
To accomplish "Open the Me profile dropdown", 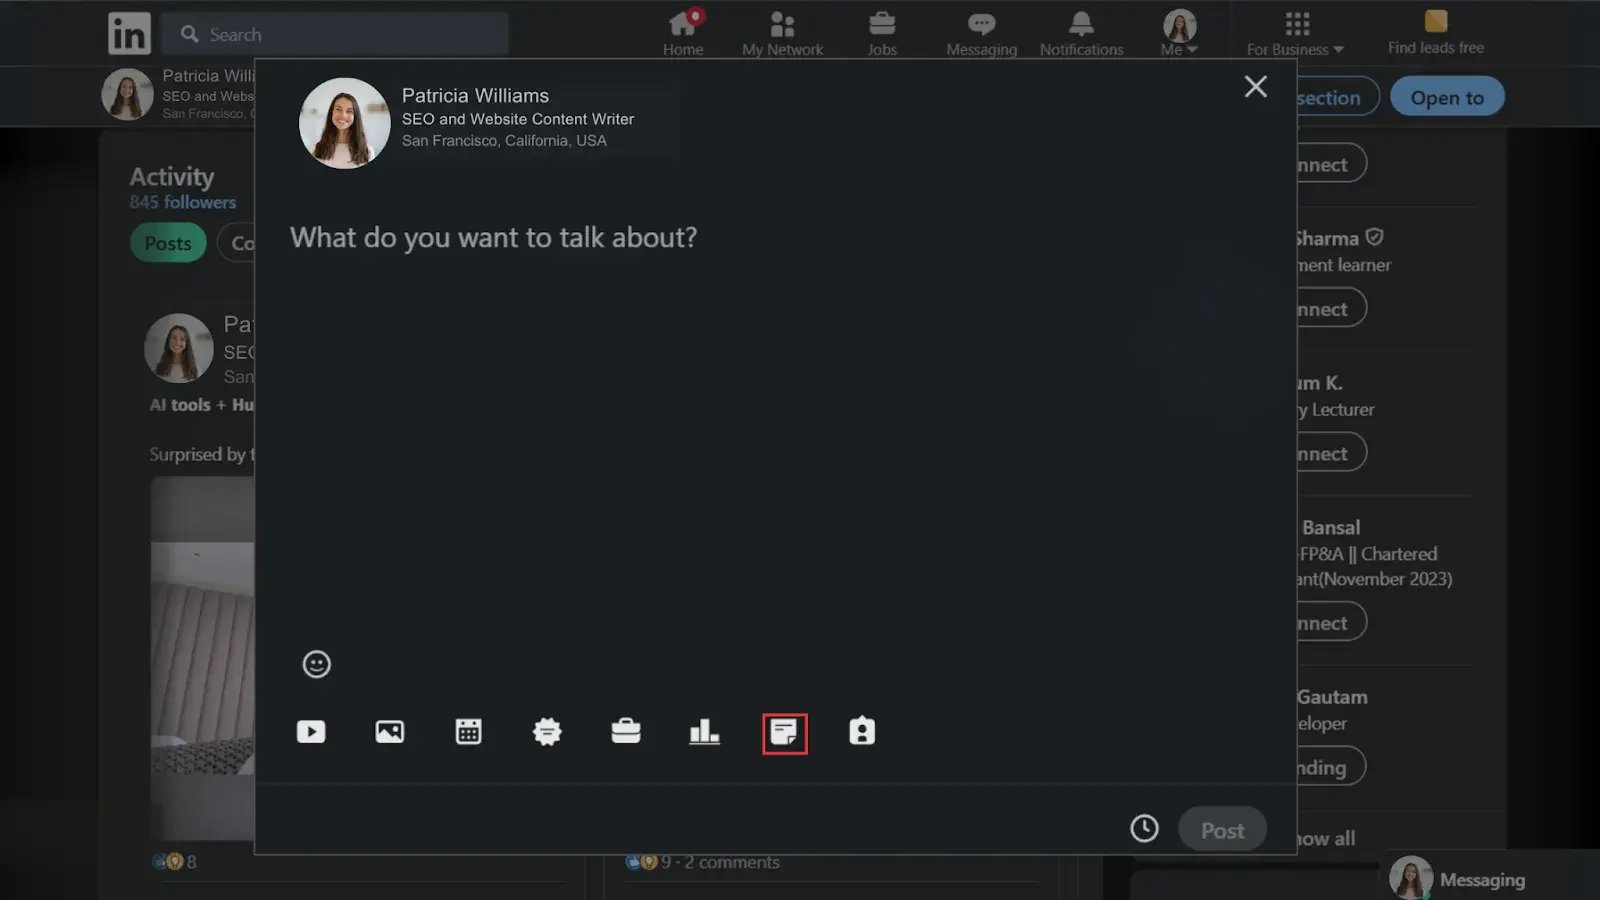I will pos(1179,33).
